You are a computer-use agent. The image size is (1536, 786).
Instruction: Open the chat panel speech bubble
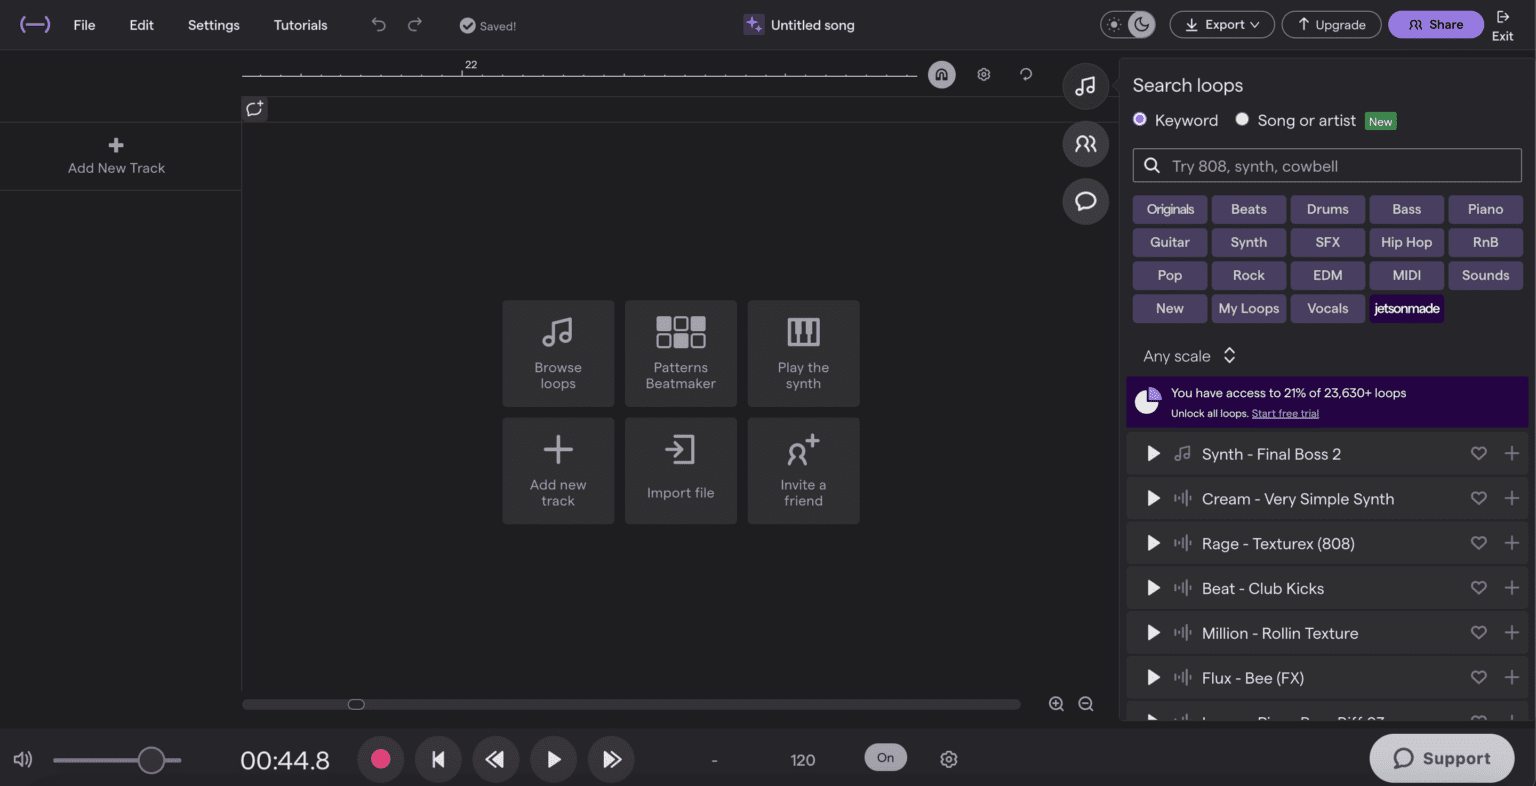pos(1085,201)
